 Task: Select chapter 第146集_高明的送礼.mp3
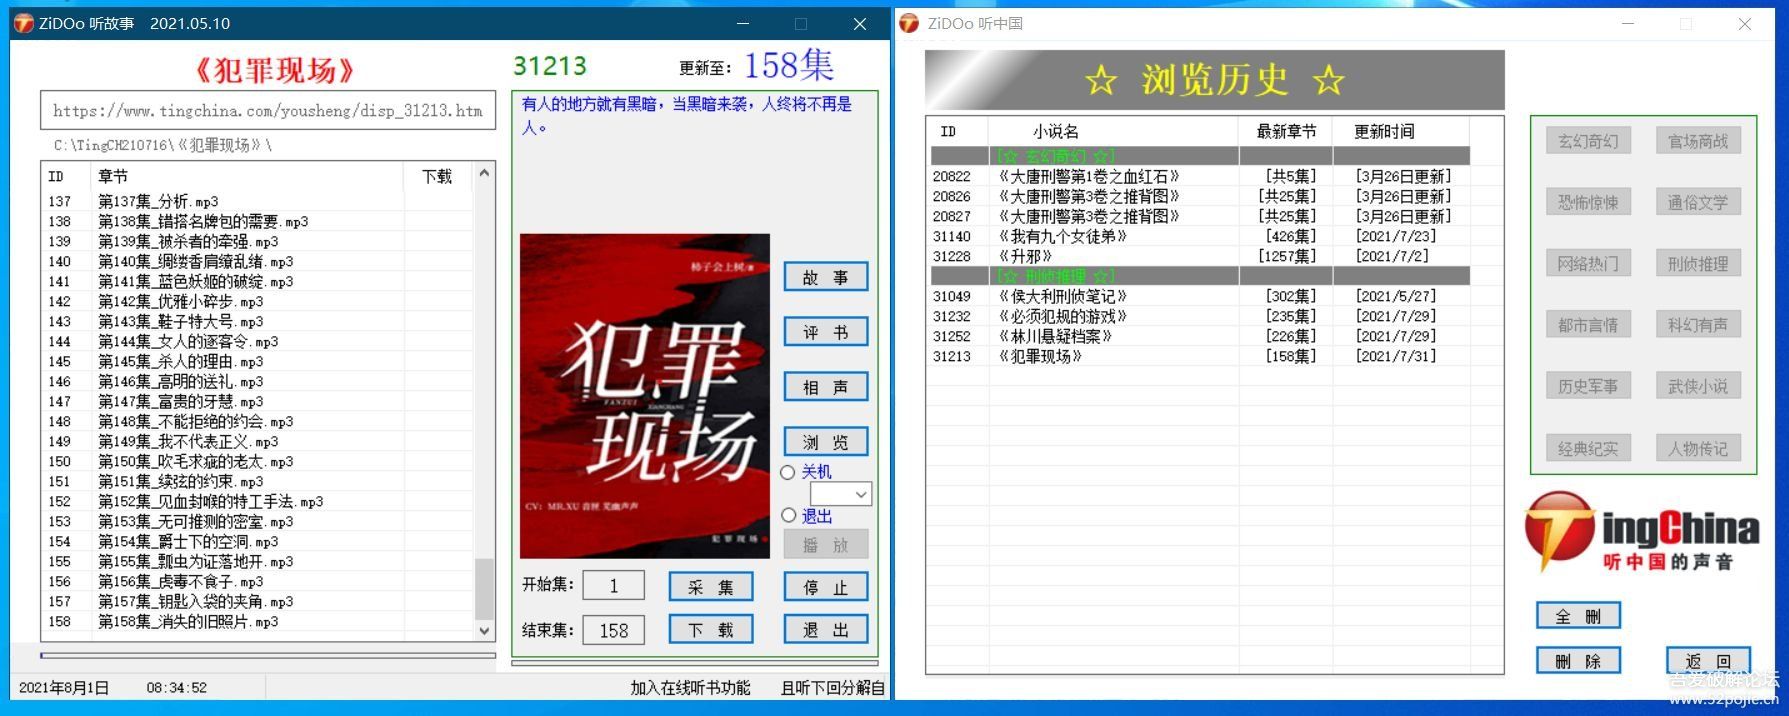pos(257,381)
